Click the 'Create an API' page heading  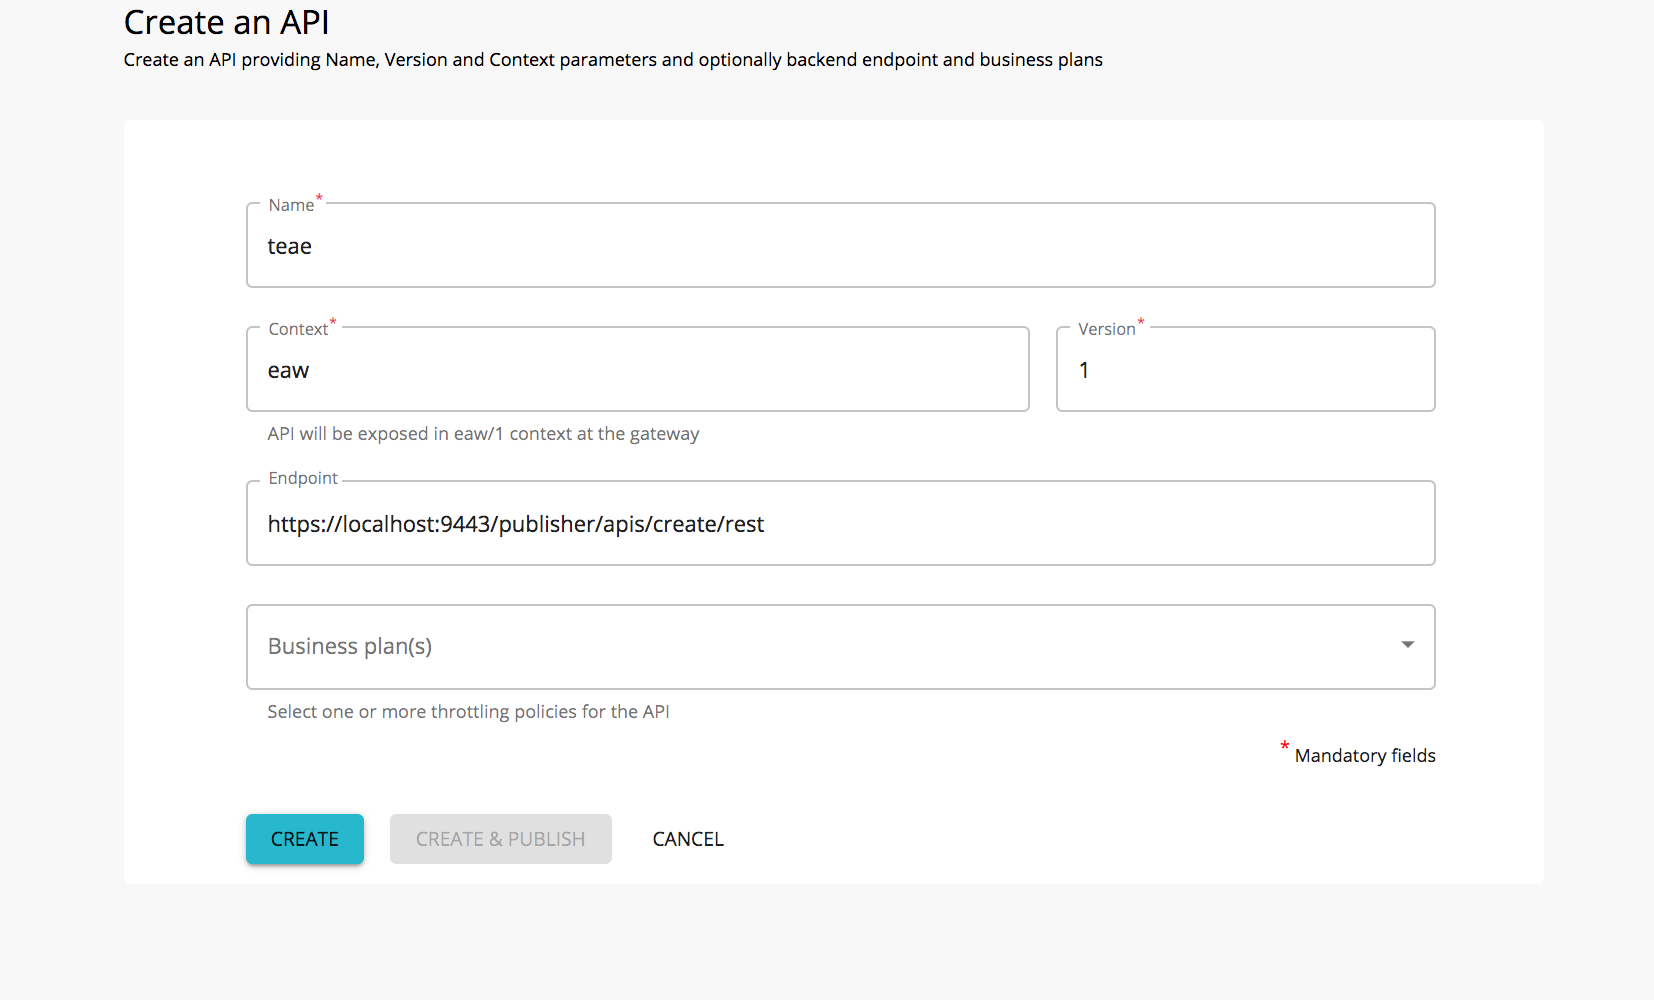coord(226,22)
